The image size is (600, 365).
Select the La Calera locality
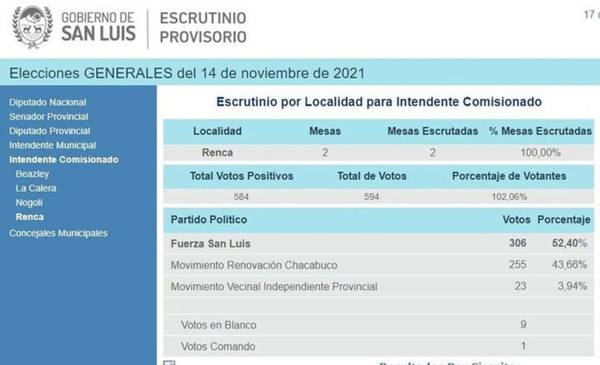(x=36, y=188)
